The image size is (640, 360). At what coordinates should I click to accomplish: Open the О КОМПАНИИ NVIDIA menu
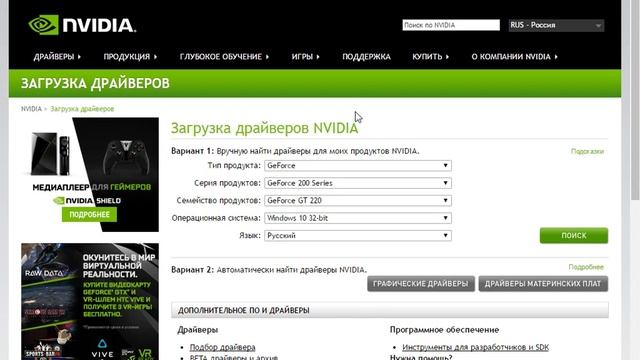click(514, 57)
